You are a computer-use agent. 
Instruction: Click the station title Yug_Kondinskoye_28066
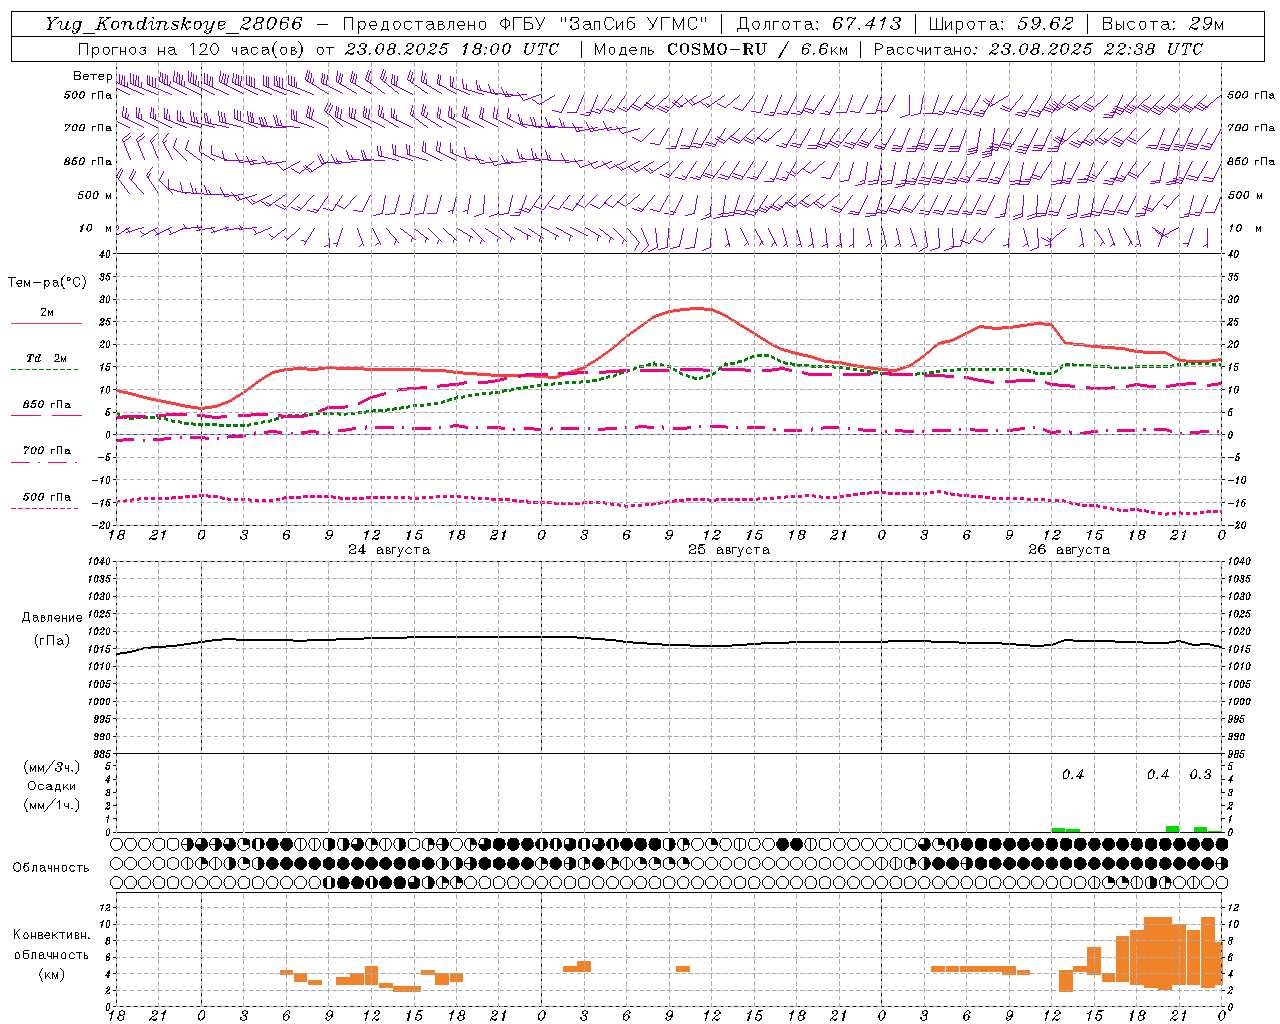point(173,24)
